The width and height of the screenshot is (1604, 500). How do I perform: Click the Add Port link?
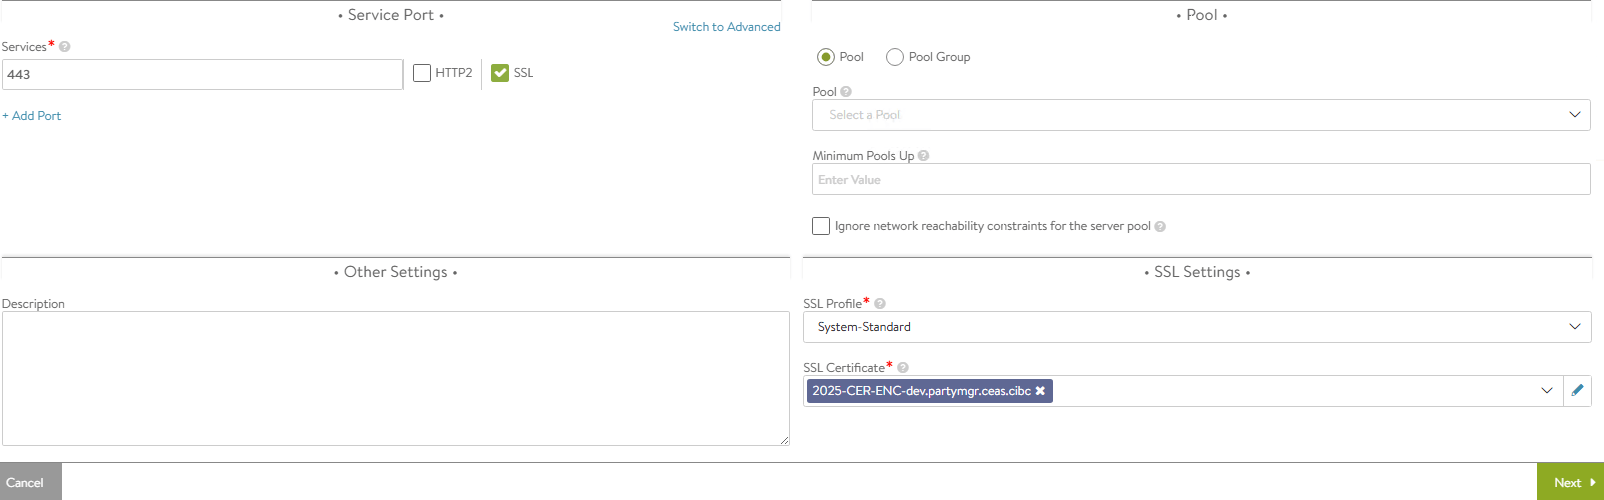(x=32, y=116)
